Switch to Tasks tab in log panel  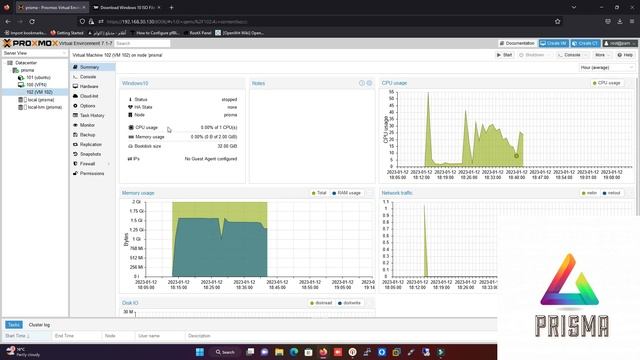click(13, 325)
